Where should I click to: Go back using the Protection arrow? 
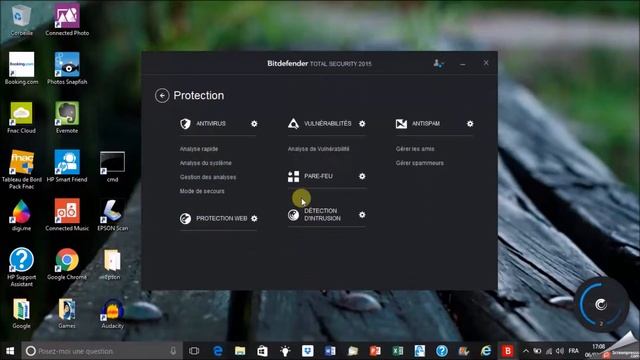click(162, 96)
